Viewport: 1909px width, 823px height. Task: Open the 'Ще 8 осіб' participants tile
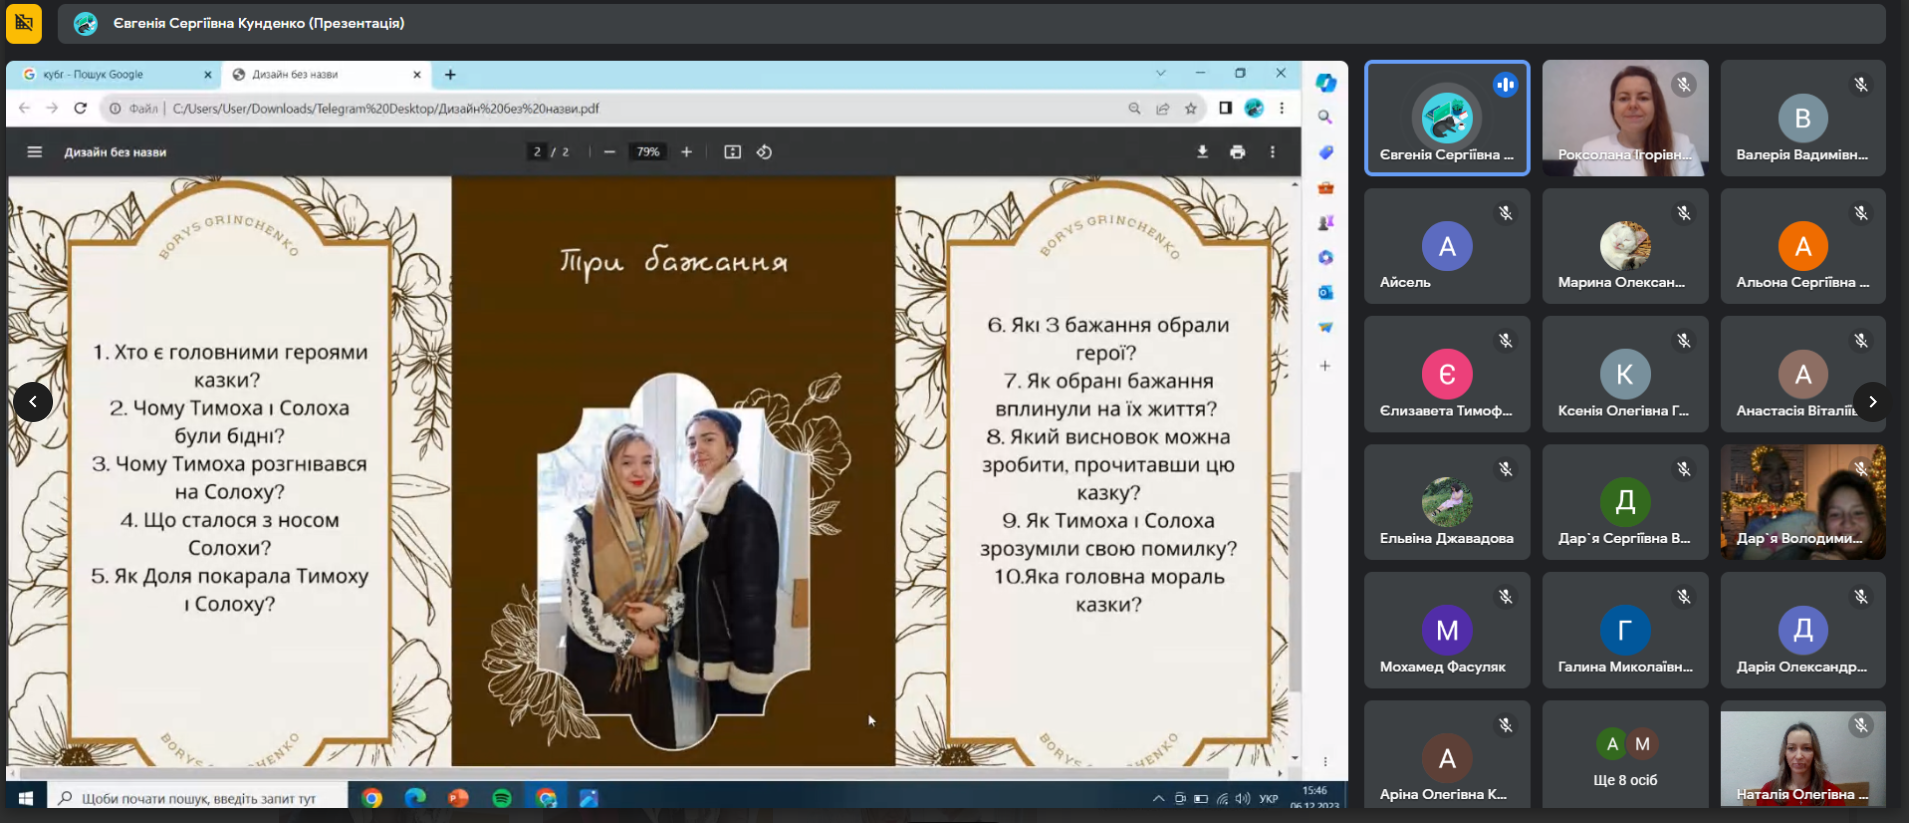click(1625, 758)
